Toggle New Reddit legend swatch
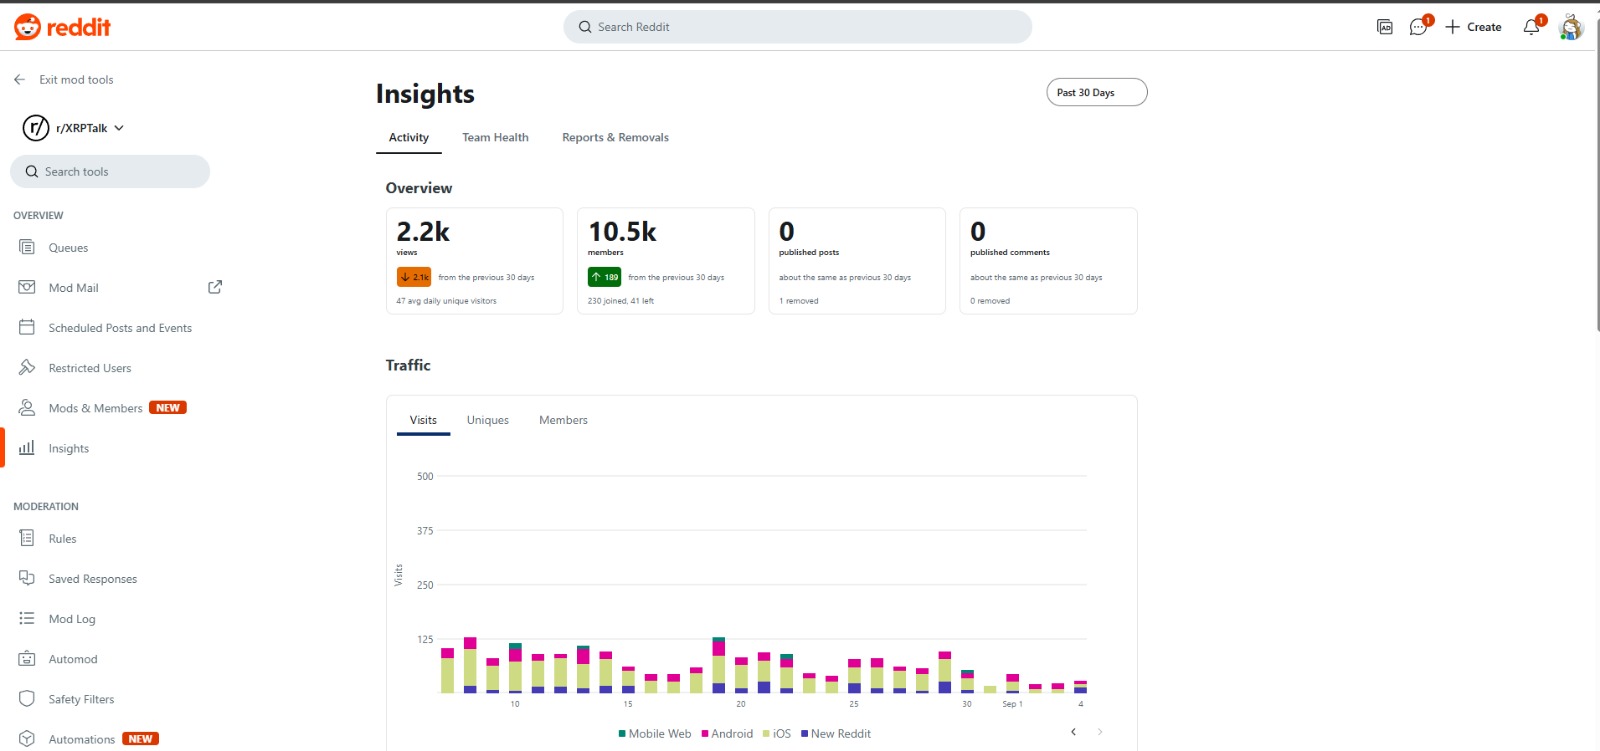 pyautogui.click(x=804, y=734)
